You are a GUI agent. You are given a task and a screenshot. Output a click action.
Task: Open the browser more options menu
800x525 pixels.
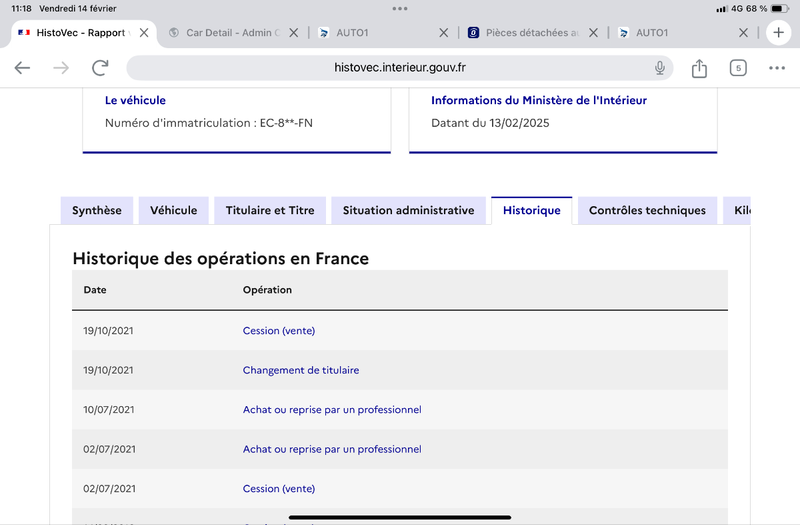click(777, 68)
